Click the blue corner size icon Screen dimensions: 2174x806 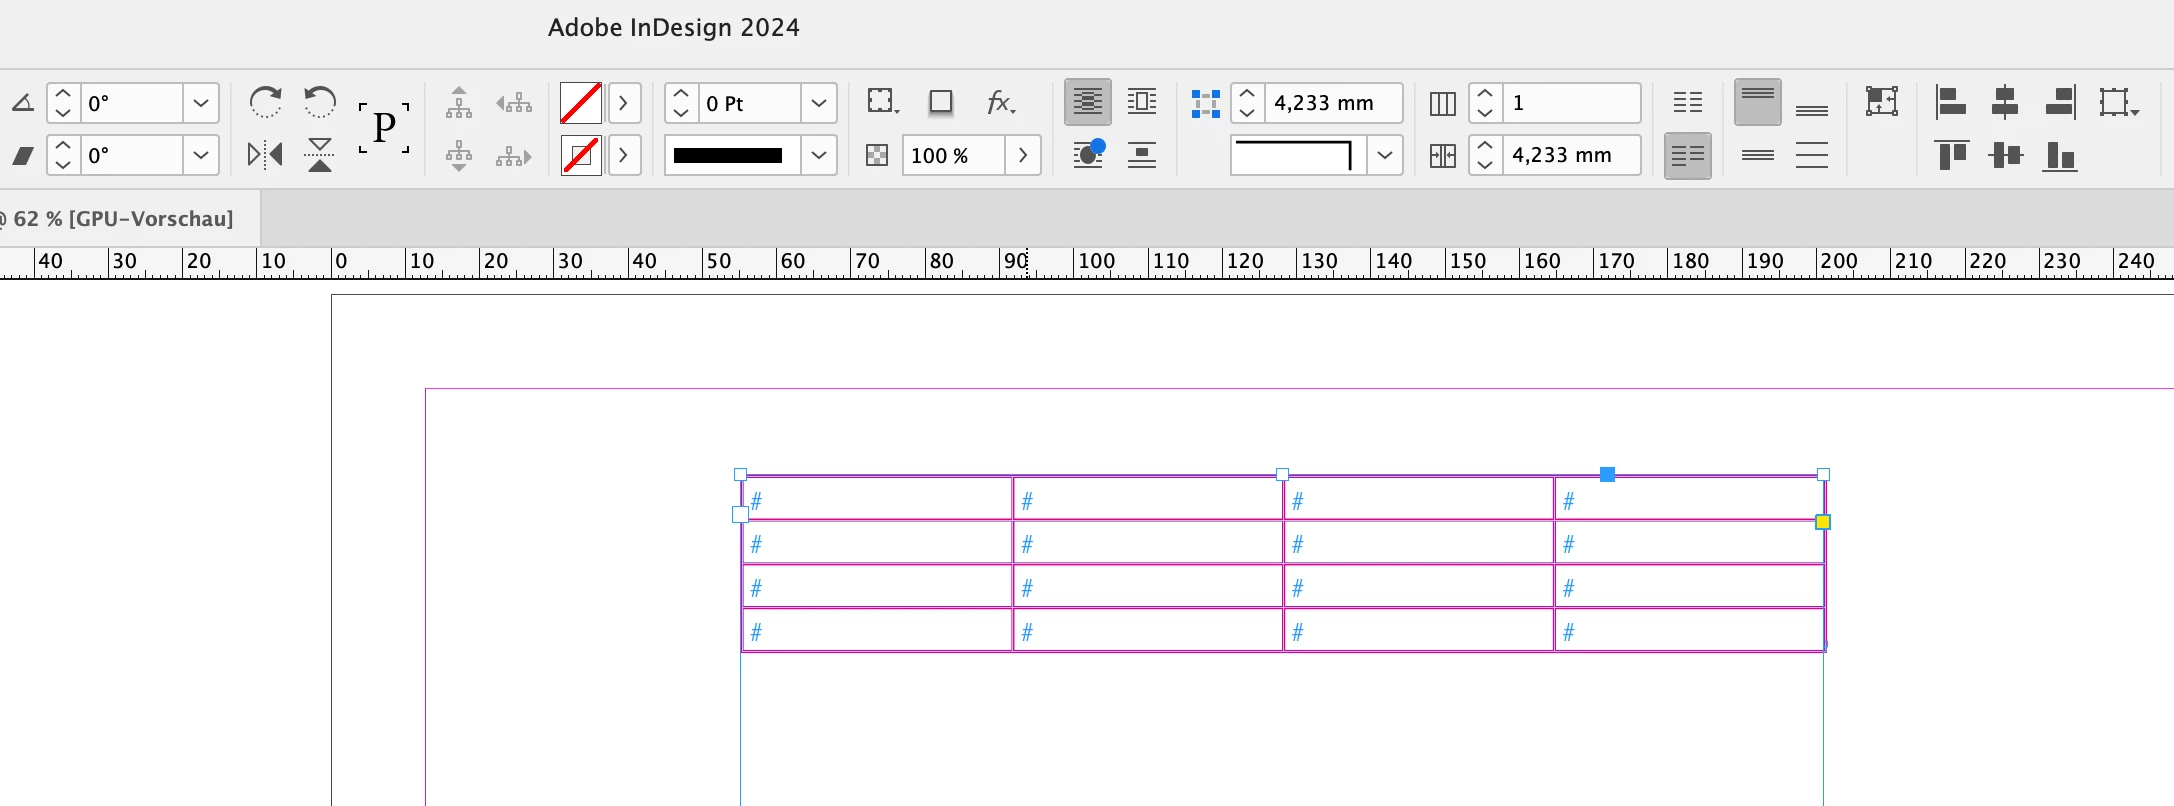[1206, 103]
